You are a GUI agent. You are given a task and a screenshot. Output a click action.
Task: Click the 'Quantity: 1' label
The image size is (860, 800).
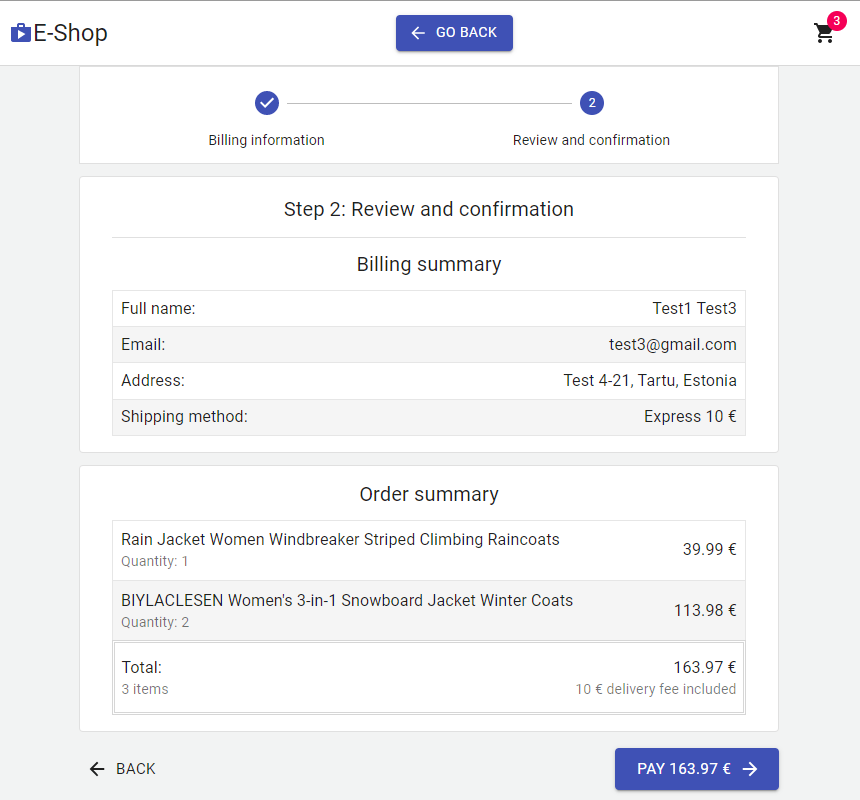point(155,561)
